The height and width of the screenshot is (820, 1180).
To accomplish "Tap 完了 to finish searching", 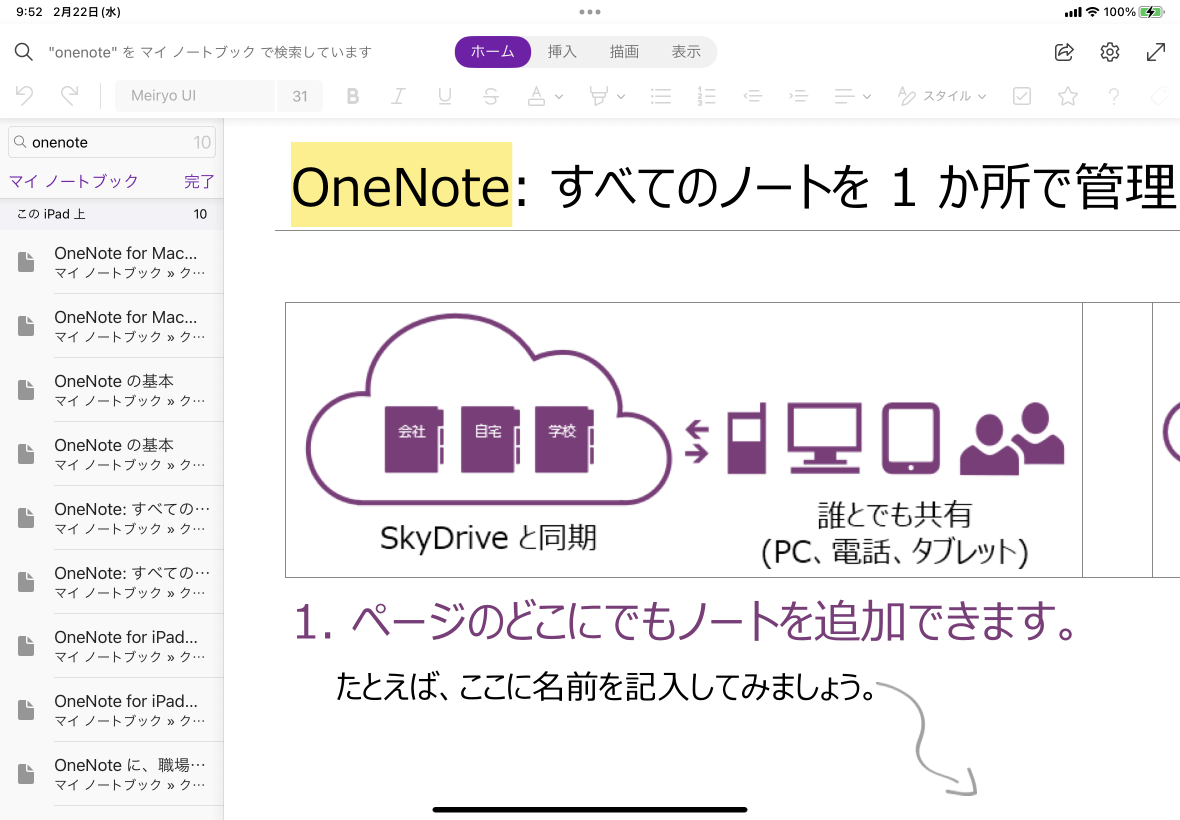I will coord(199,181).
